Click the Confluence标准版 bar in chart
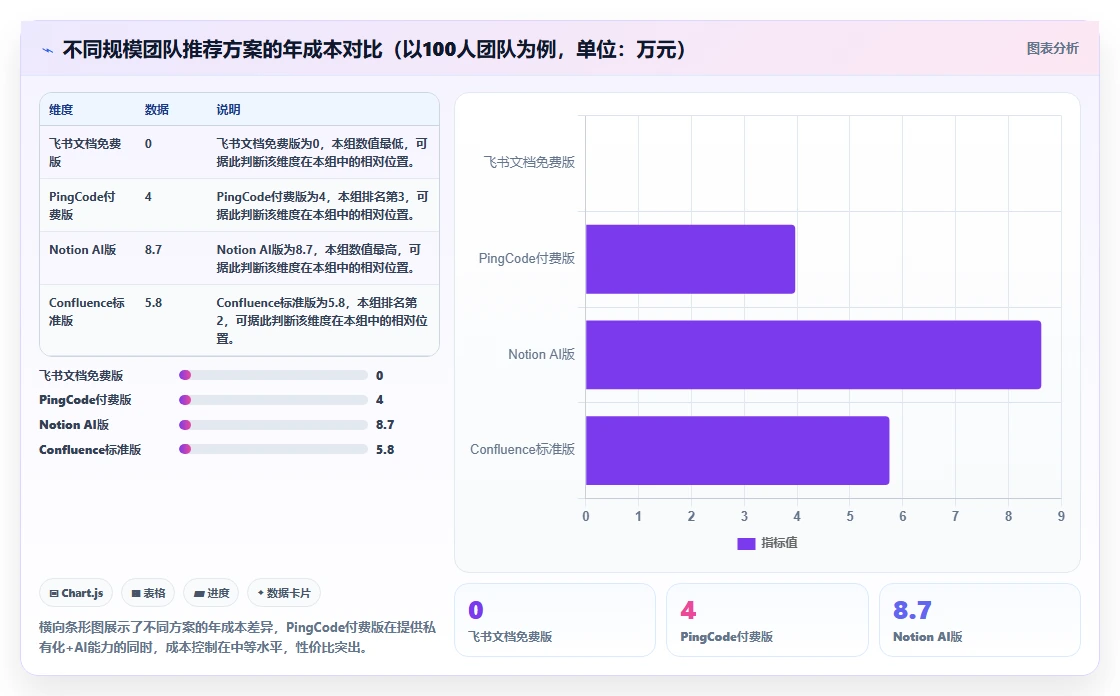 point(737,450)
